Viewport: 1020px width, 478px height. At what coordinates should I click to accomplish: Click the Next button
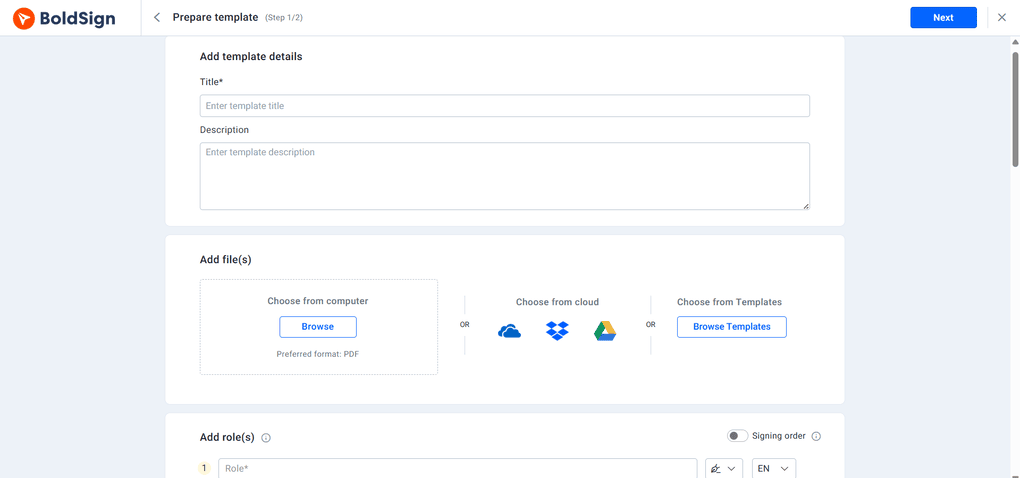coord(943,17)
